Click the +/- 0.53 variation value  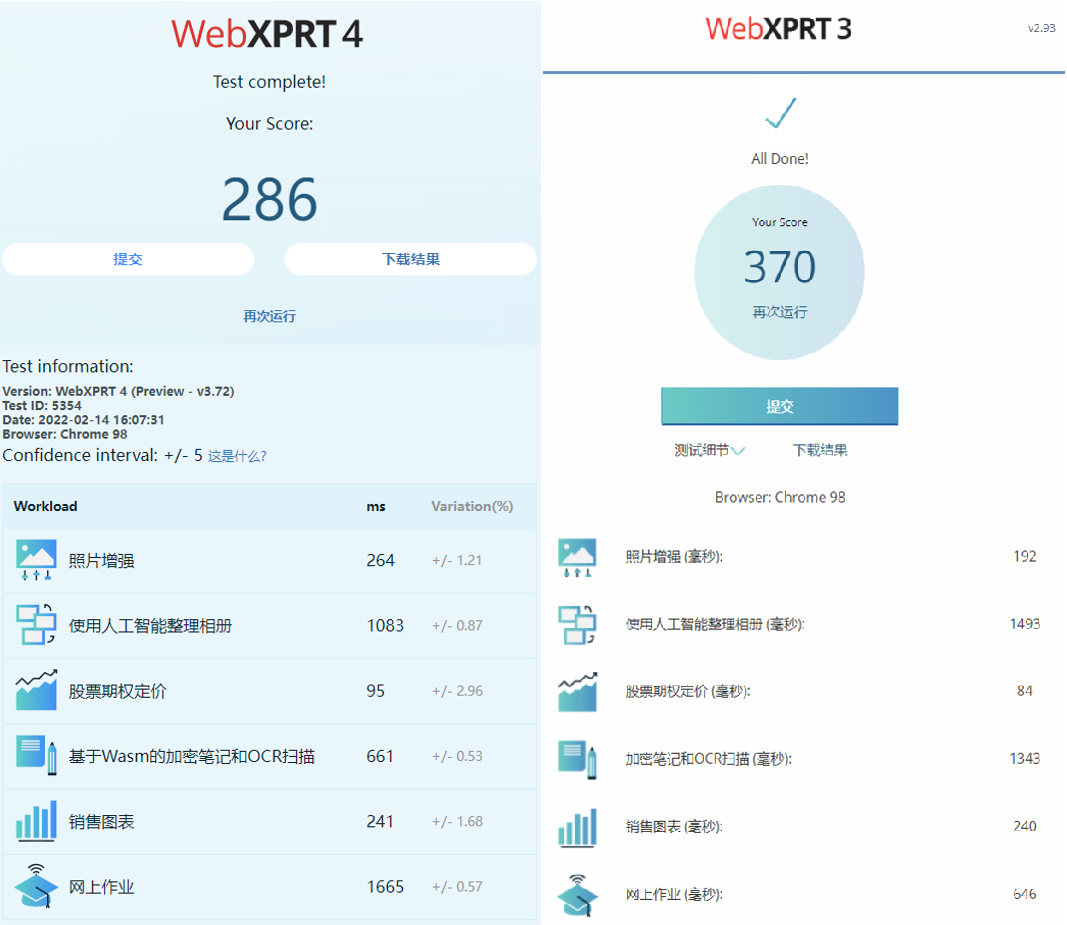click(x=457, y=756)
